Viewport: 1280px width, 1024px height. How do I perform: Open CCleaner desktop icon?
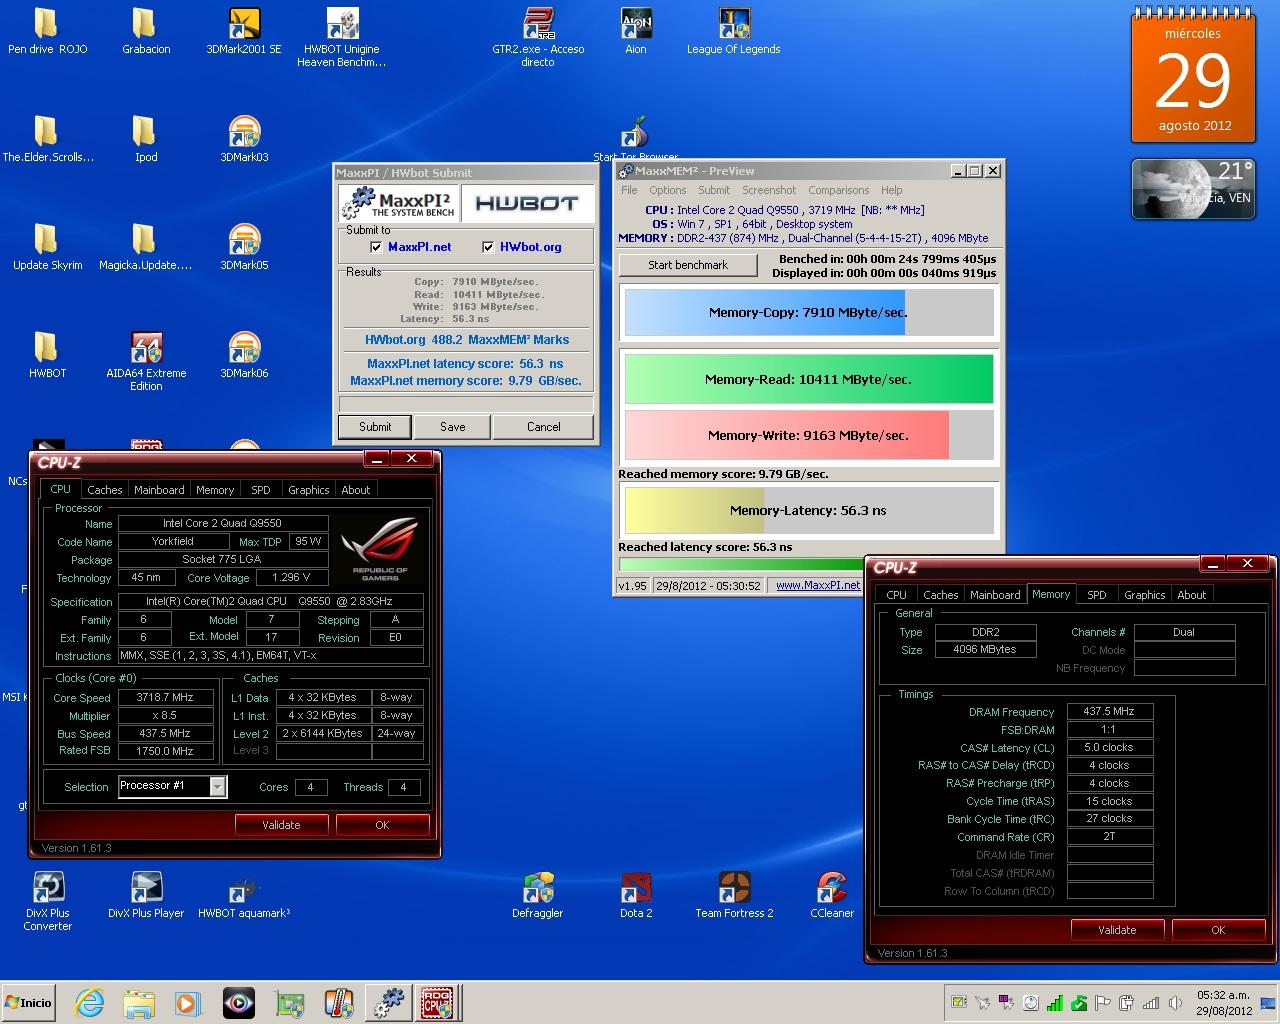click(x=832, y=895)
